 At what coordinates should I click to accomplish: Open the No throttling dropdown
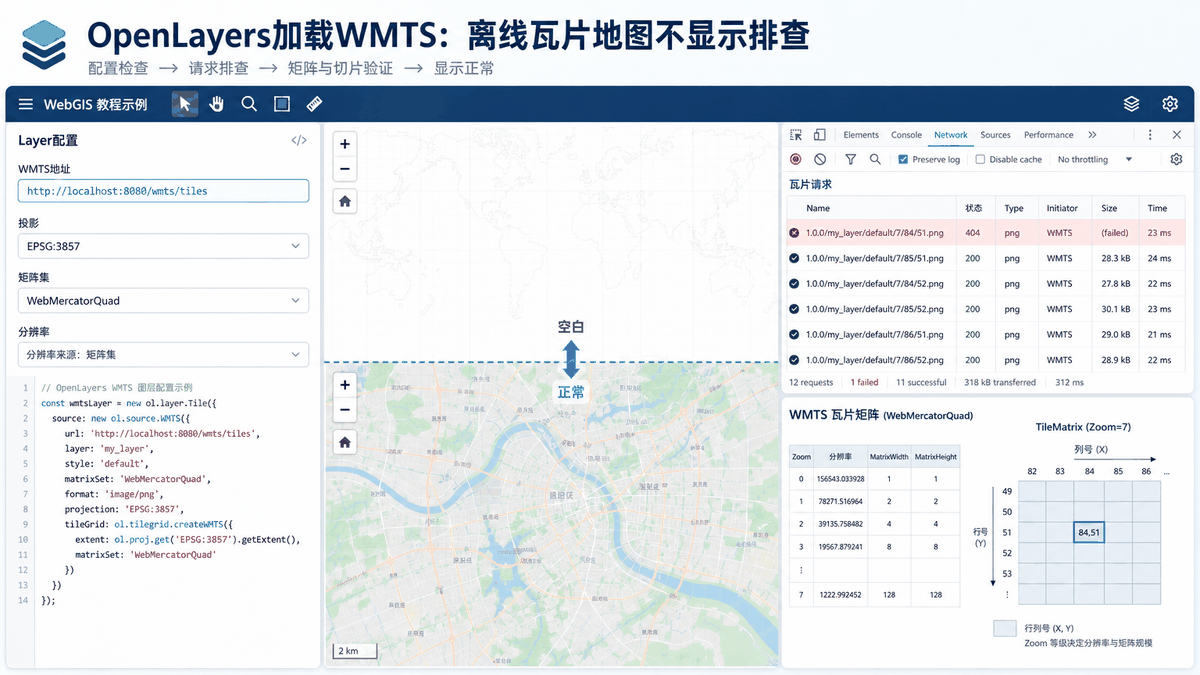[x=1095, y=159]
